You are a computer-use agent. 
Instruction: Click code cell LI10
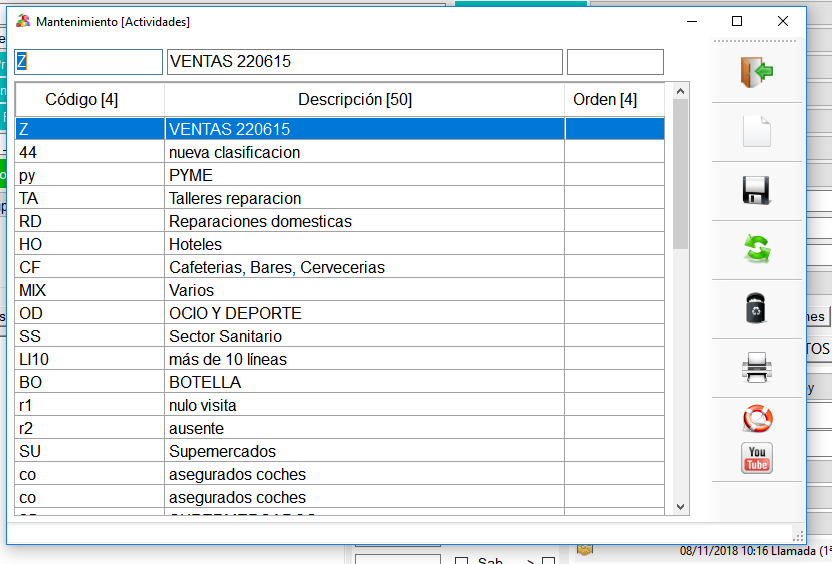coord(90,359)
